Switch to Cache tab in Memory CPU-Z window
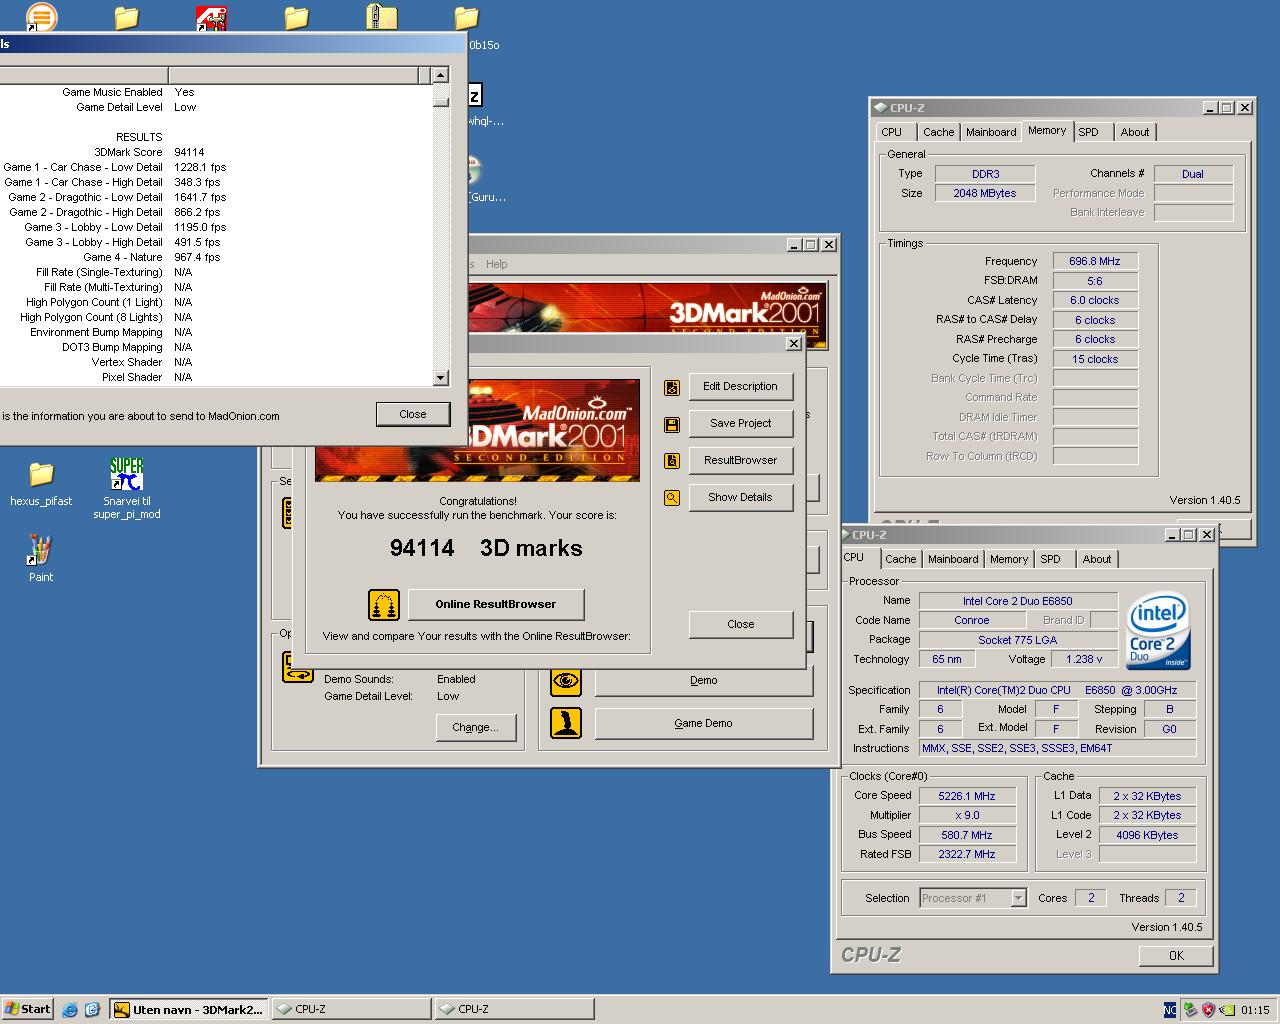 (x=938, y=132)
